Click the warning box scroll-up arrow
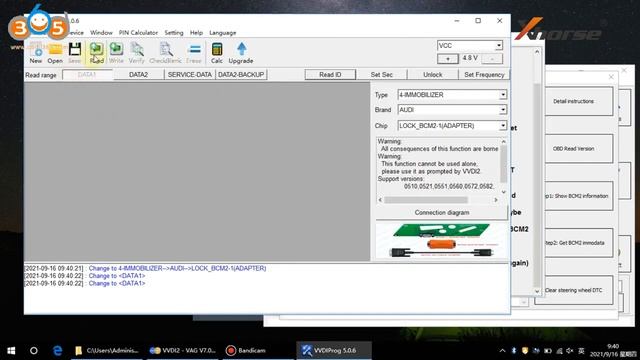This screenshot has height=360, width=640. point(503,142)
